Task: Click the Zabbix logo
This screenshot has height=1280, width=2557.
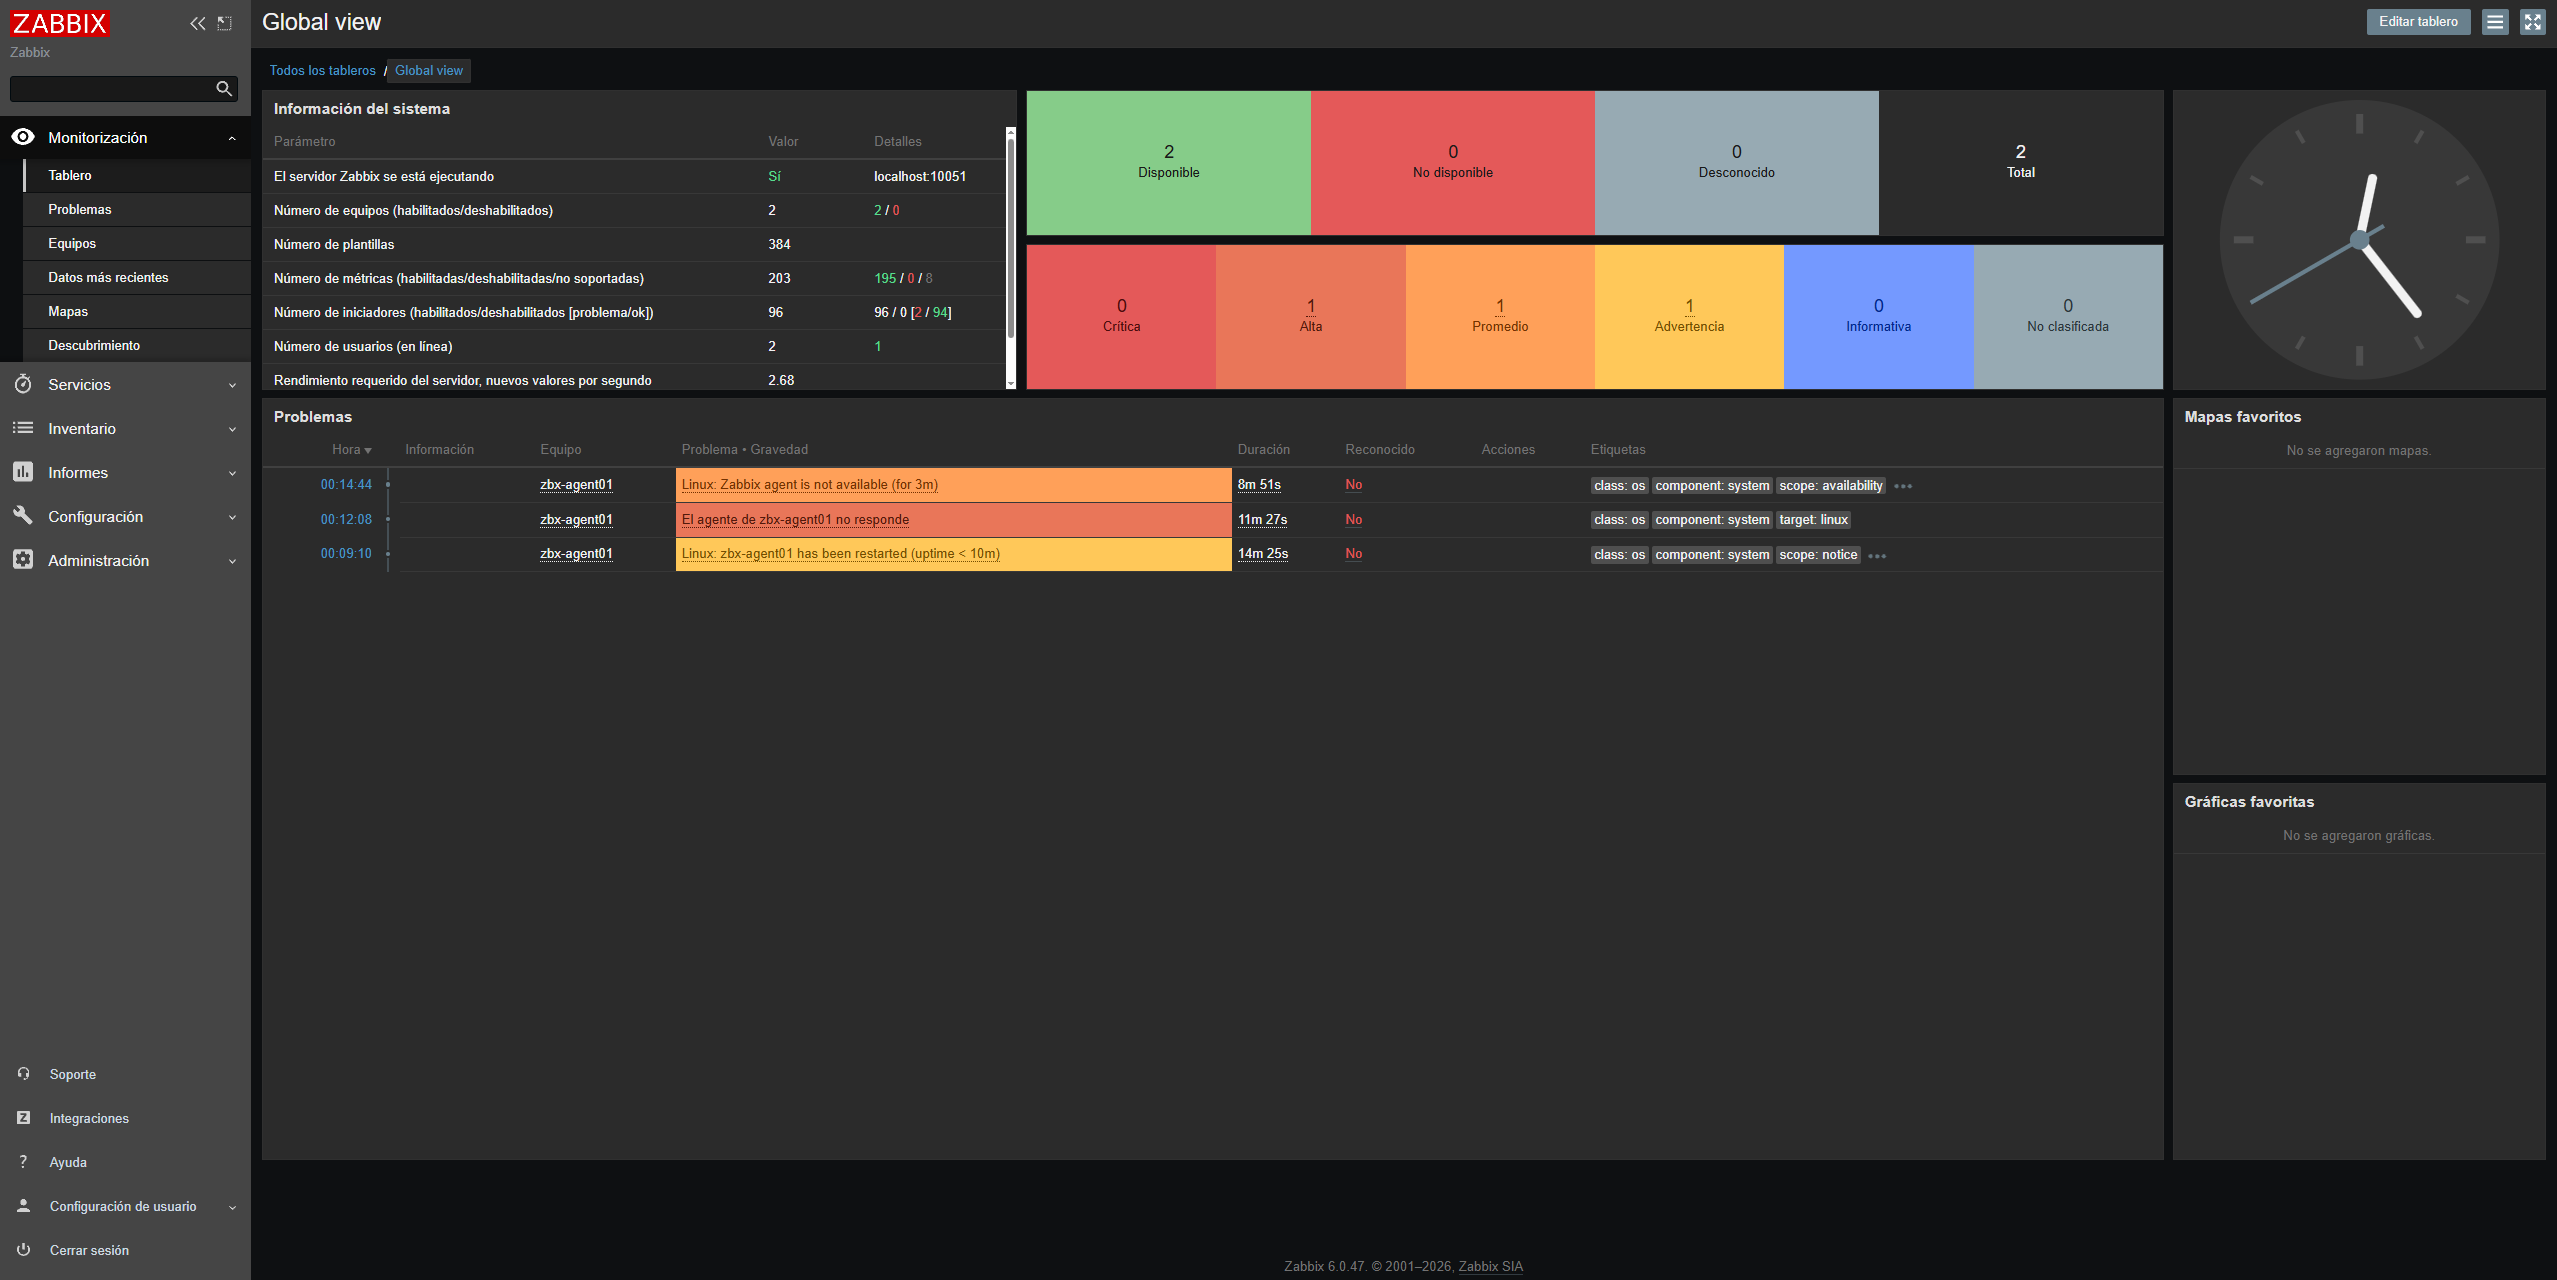Action: (x=59, y=23)
